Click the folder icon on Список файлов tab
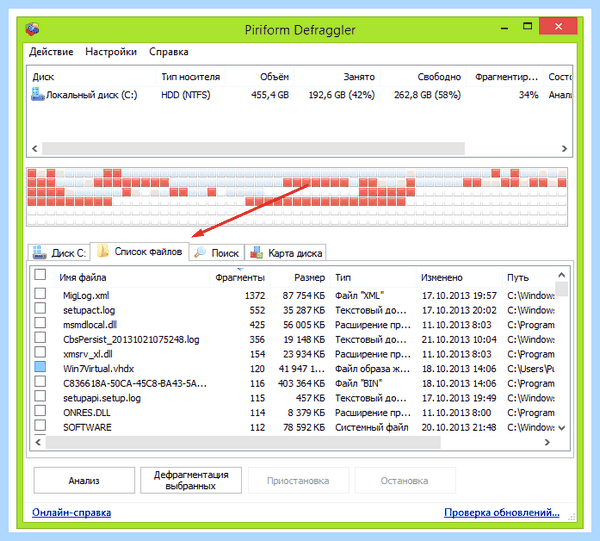 102,251
